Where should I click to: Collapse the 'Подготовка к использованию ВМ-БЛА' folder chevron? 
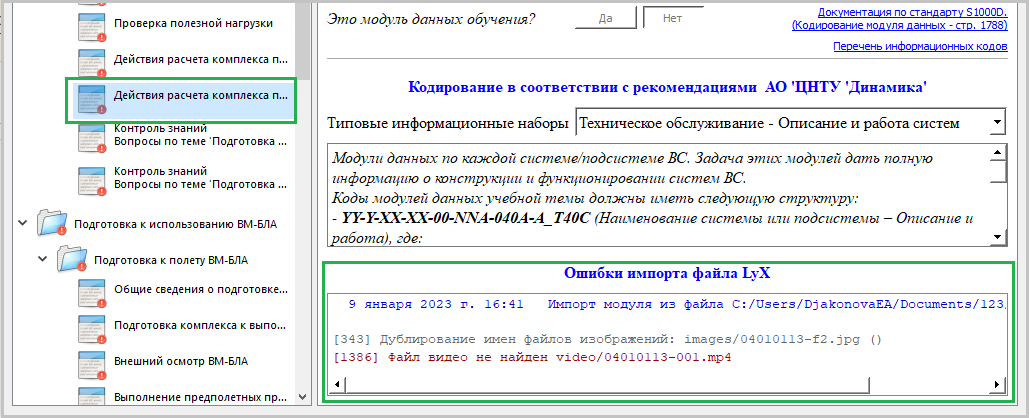click(x=23, y=222)
